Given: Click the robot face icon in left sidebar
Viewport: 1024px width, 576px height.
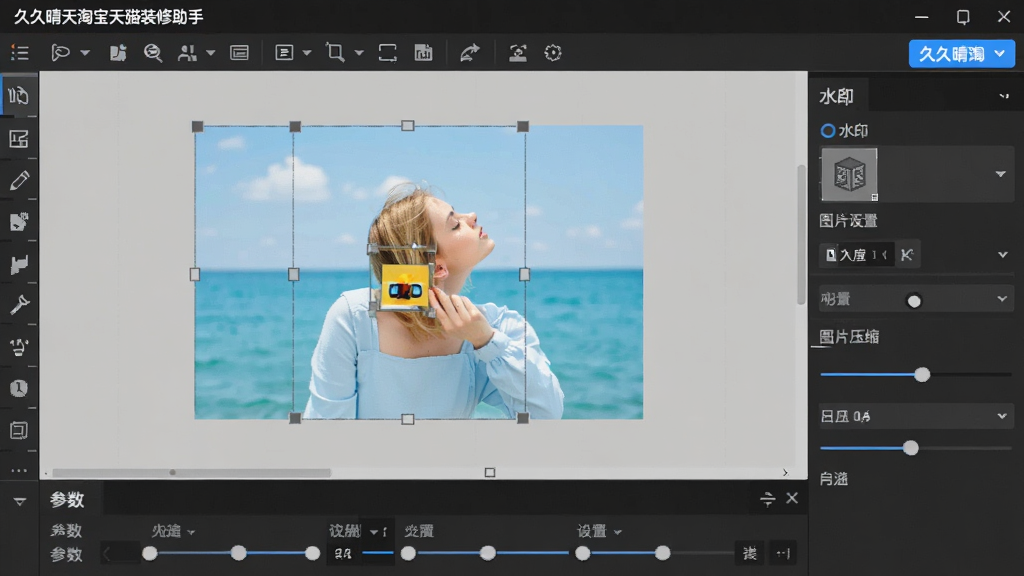Looking at the screenshot, I should [x=19, y=347].
